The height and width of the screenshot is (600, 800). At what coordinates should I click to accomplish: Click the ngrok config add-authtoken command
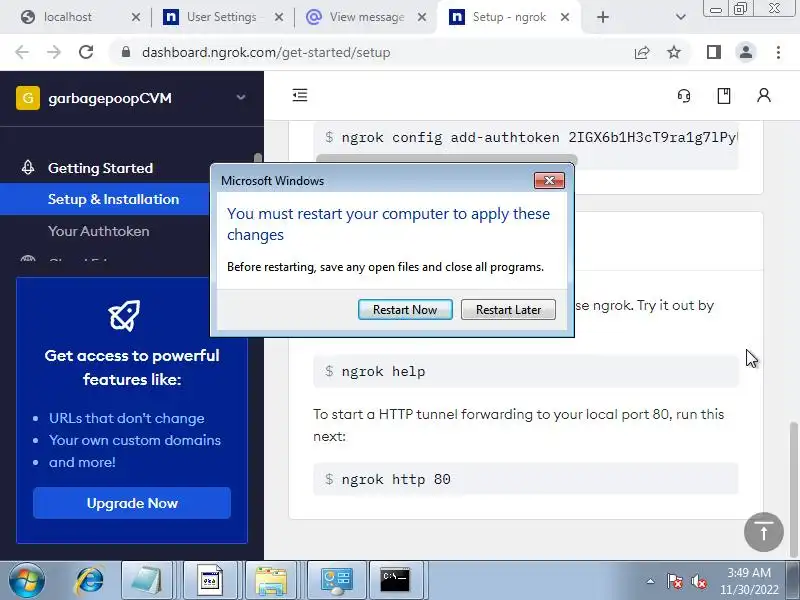tap(526, 137)
